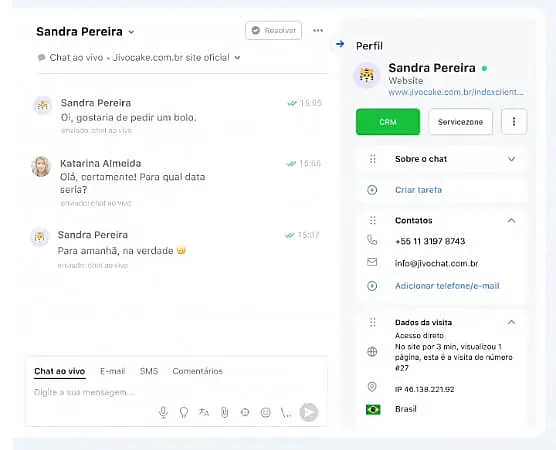Click Sandra Pereira's tiger avatar in Perfil
This screenshot has width=556, height=450.
(x=367, y=75)
